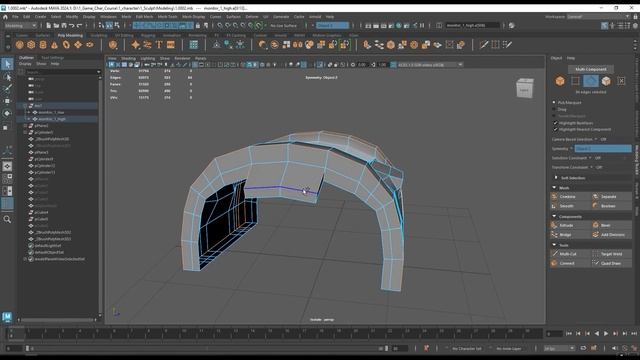Open the Symmetry dropdown in Modeling Toolkit
This screenshot has width=640, height=360.
coord(602,149)
